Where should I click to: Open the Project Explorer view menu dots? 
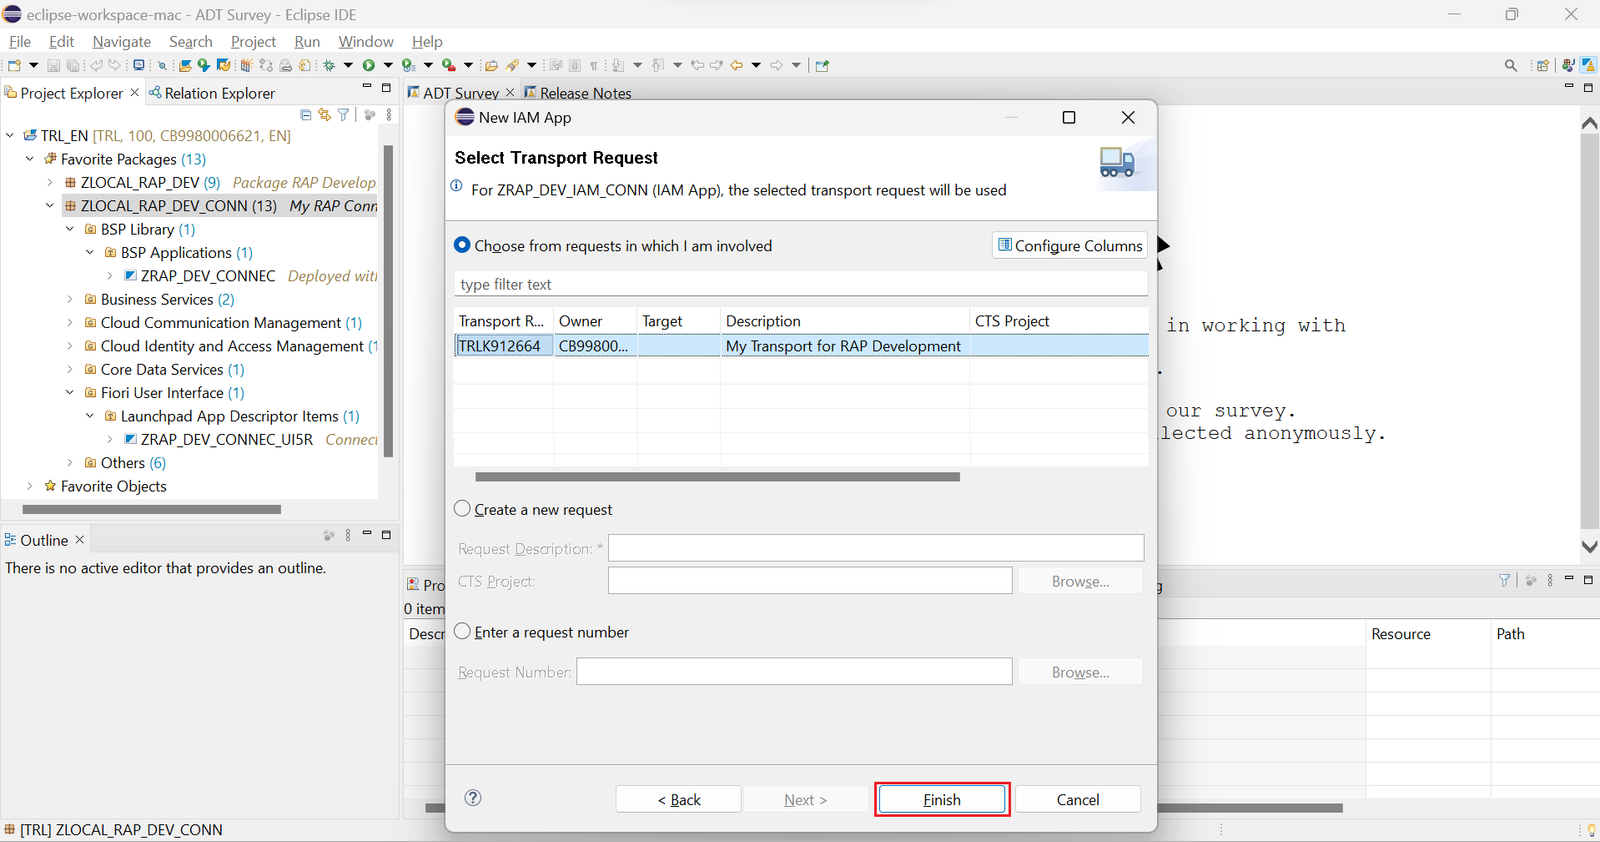coord(389,115)
